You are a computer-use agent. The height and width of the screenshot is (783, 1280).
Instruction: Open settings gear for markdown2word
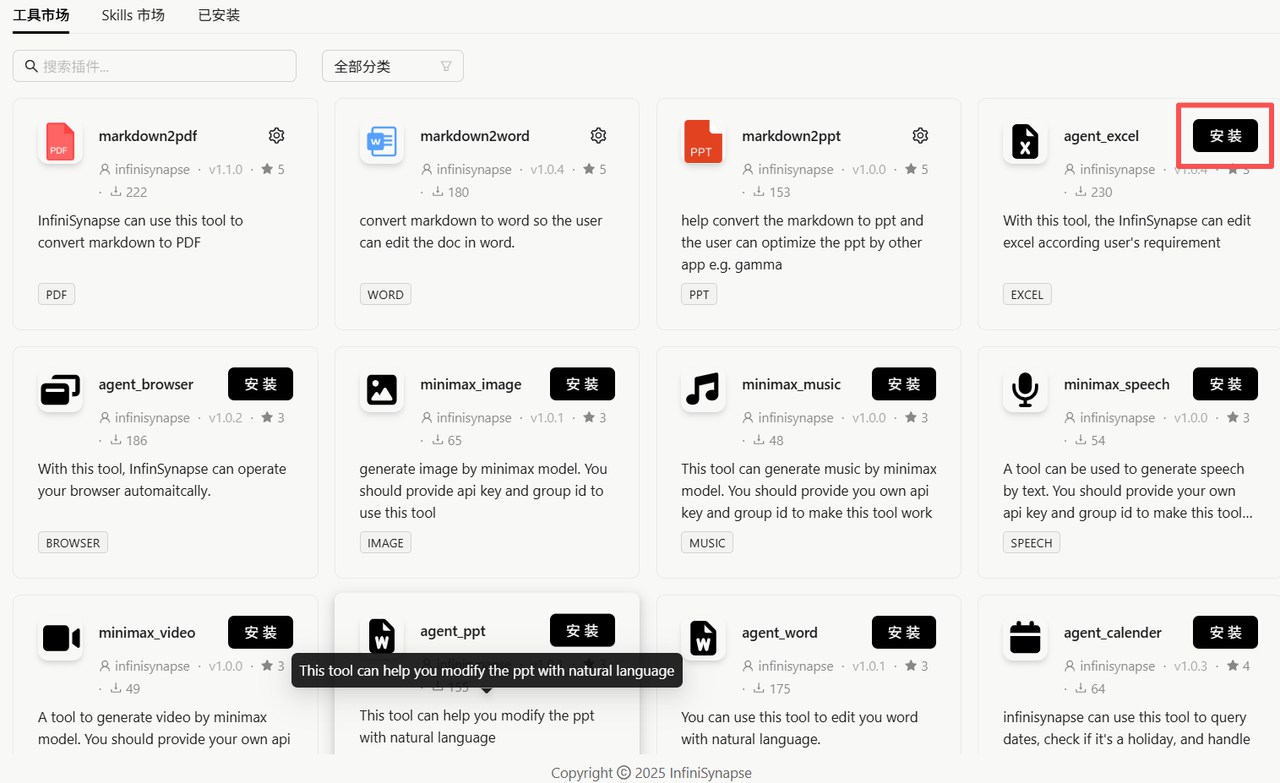click(x=598, y=136)
